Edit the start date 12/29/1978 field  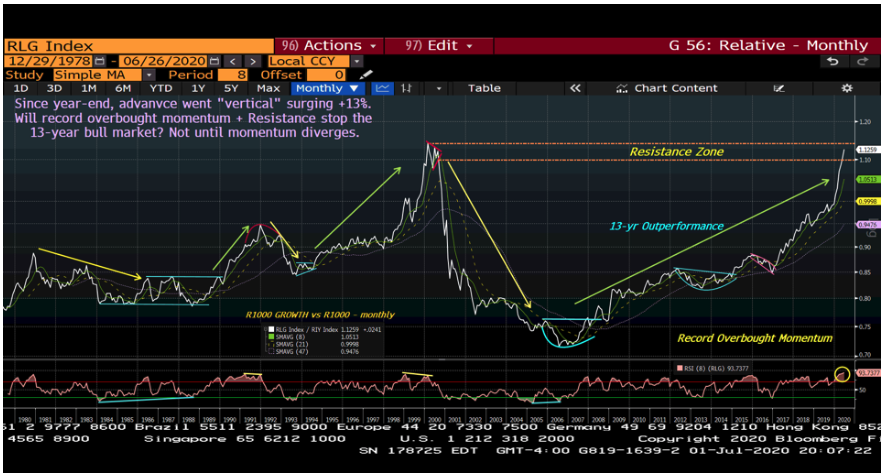49,61
